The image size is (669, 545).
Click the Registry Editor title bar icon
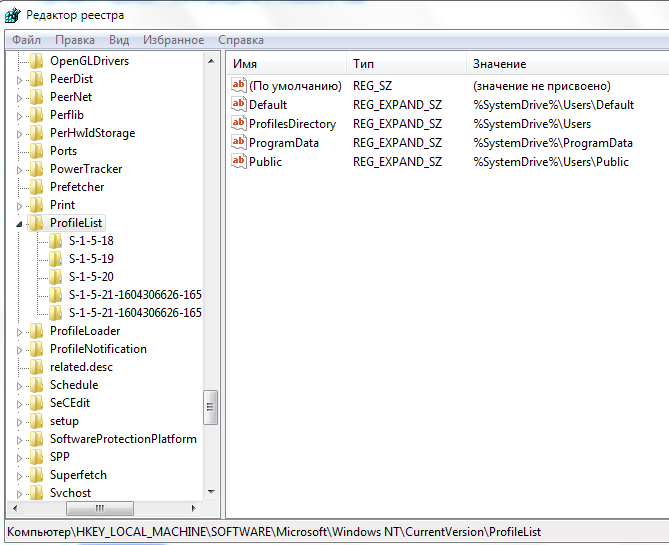pyautogui.click(x=12, y=15)
